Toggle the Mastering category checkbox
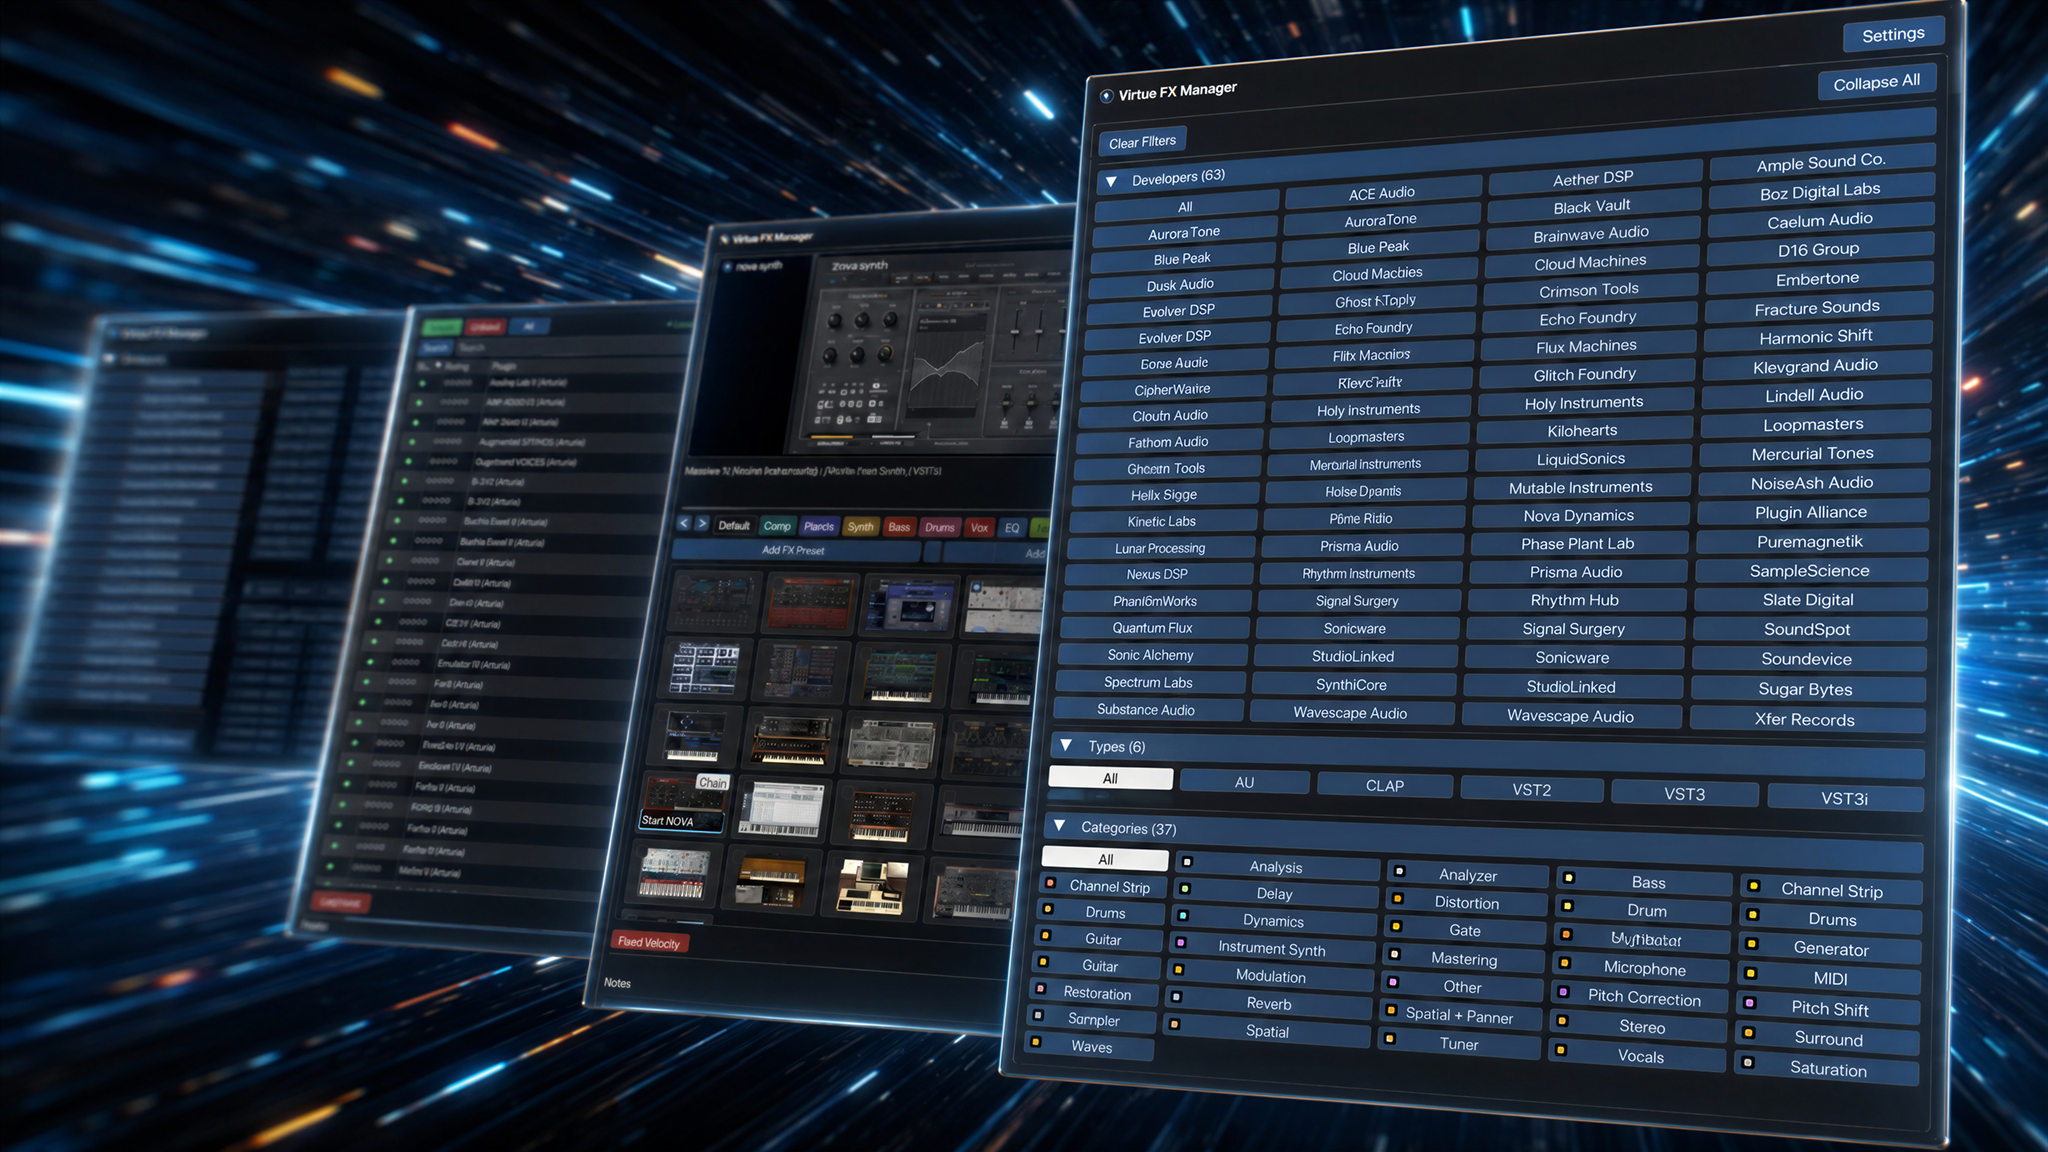Screen dimensions: 2048x1152 pos(1395,954)
